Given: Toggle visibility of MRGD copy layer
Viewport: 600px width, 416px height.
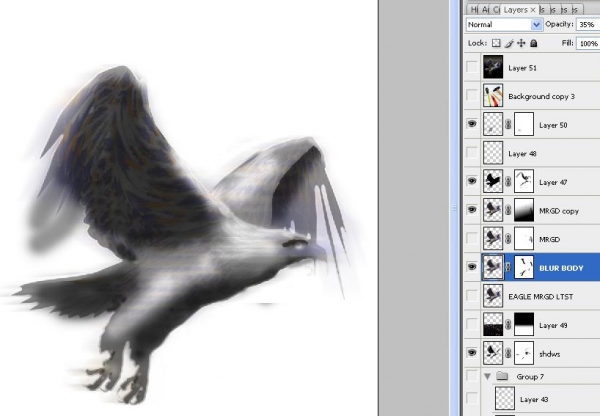Looking at the screenshot, I should pos(472,210).
